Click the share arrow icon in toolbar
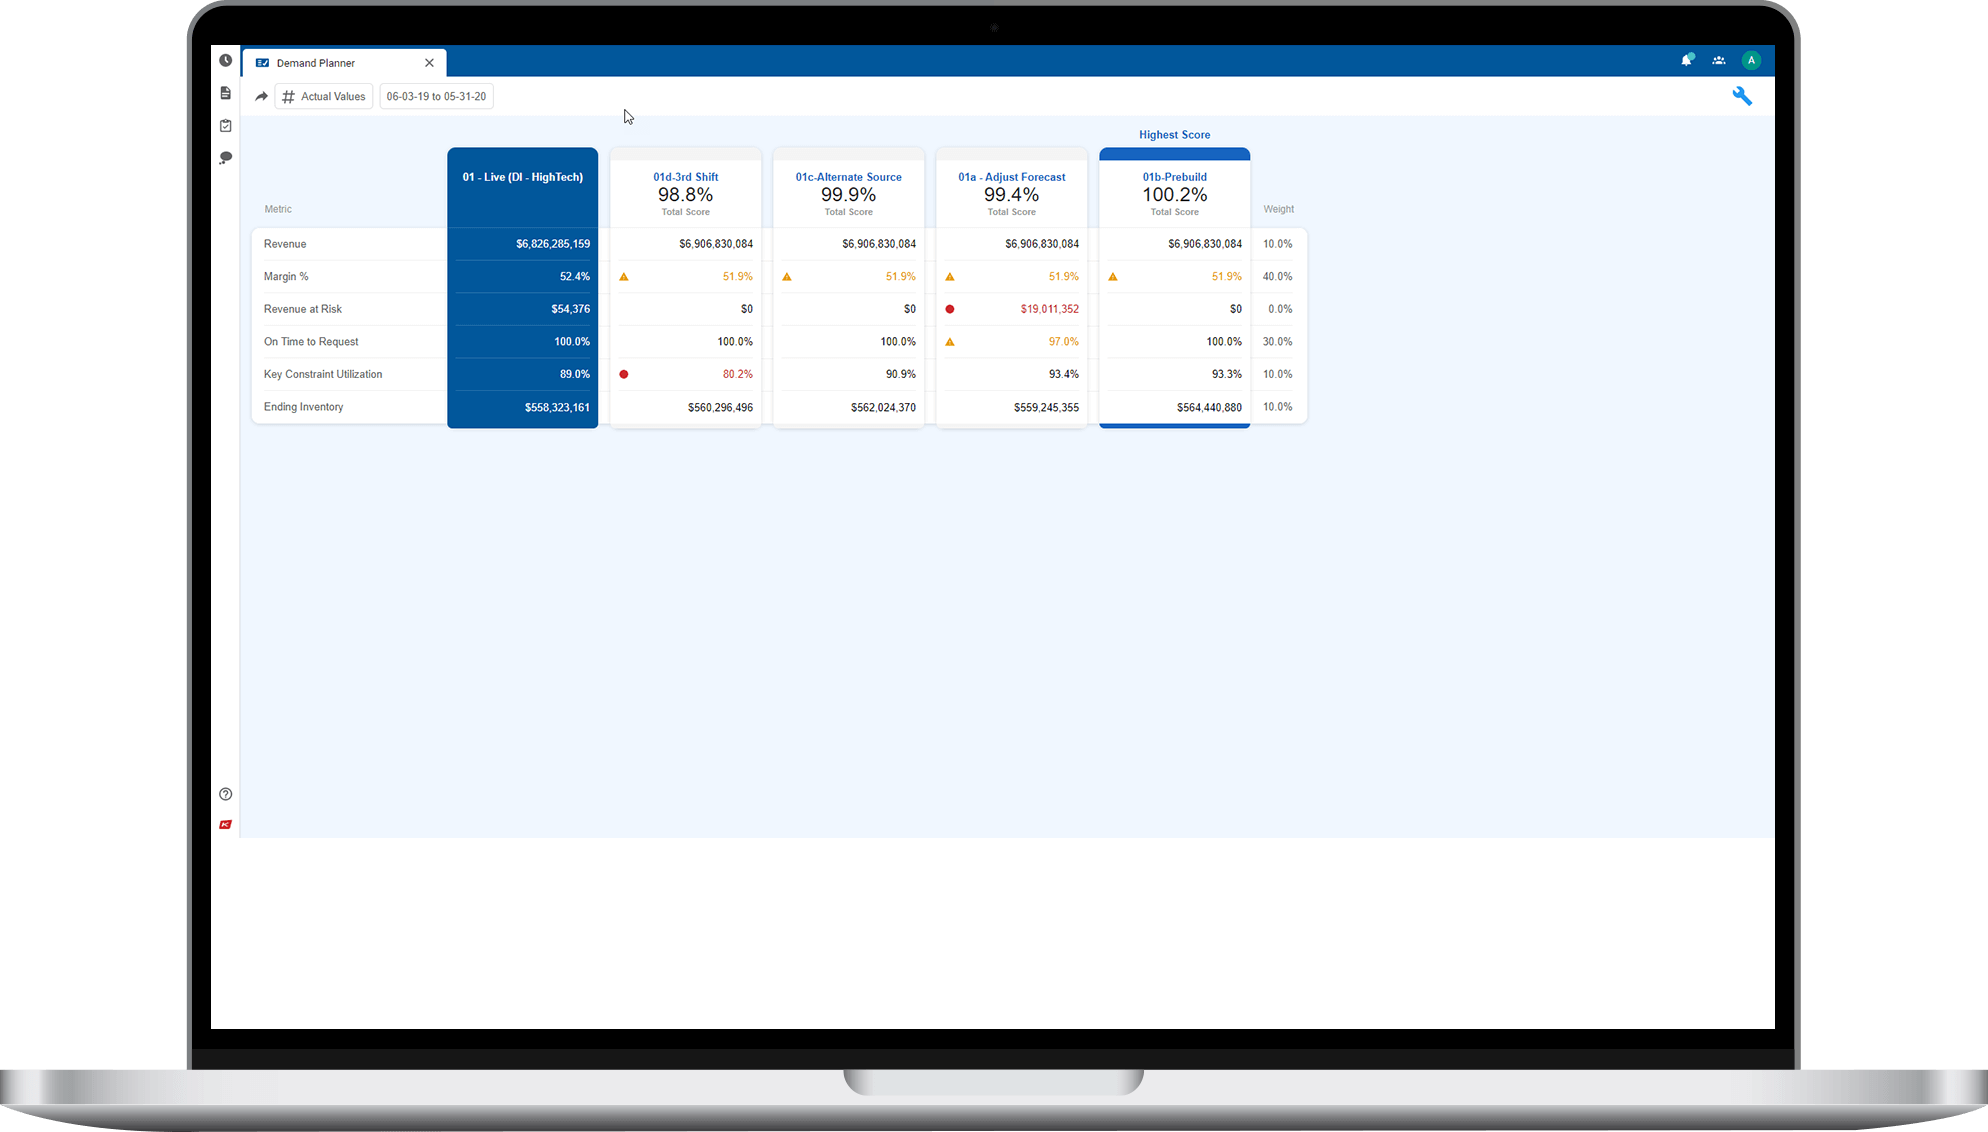1988x1132 pixels. (x=261, y=97)
